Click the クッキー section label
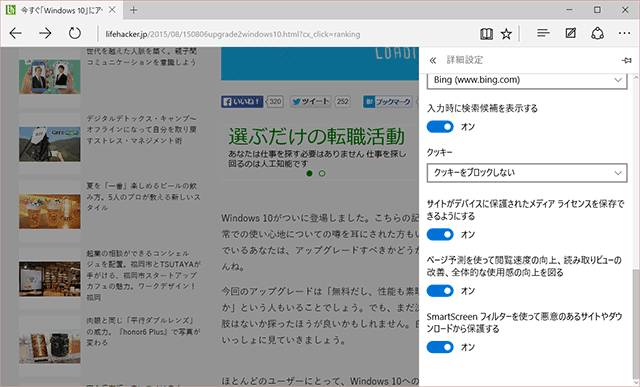Image resolution: width=640 pixels, height=387 pixels. [x=439, y=152]
